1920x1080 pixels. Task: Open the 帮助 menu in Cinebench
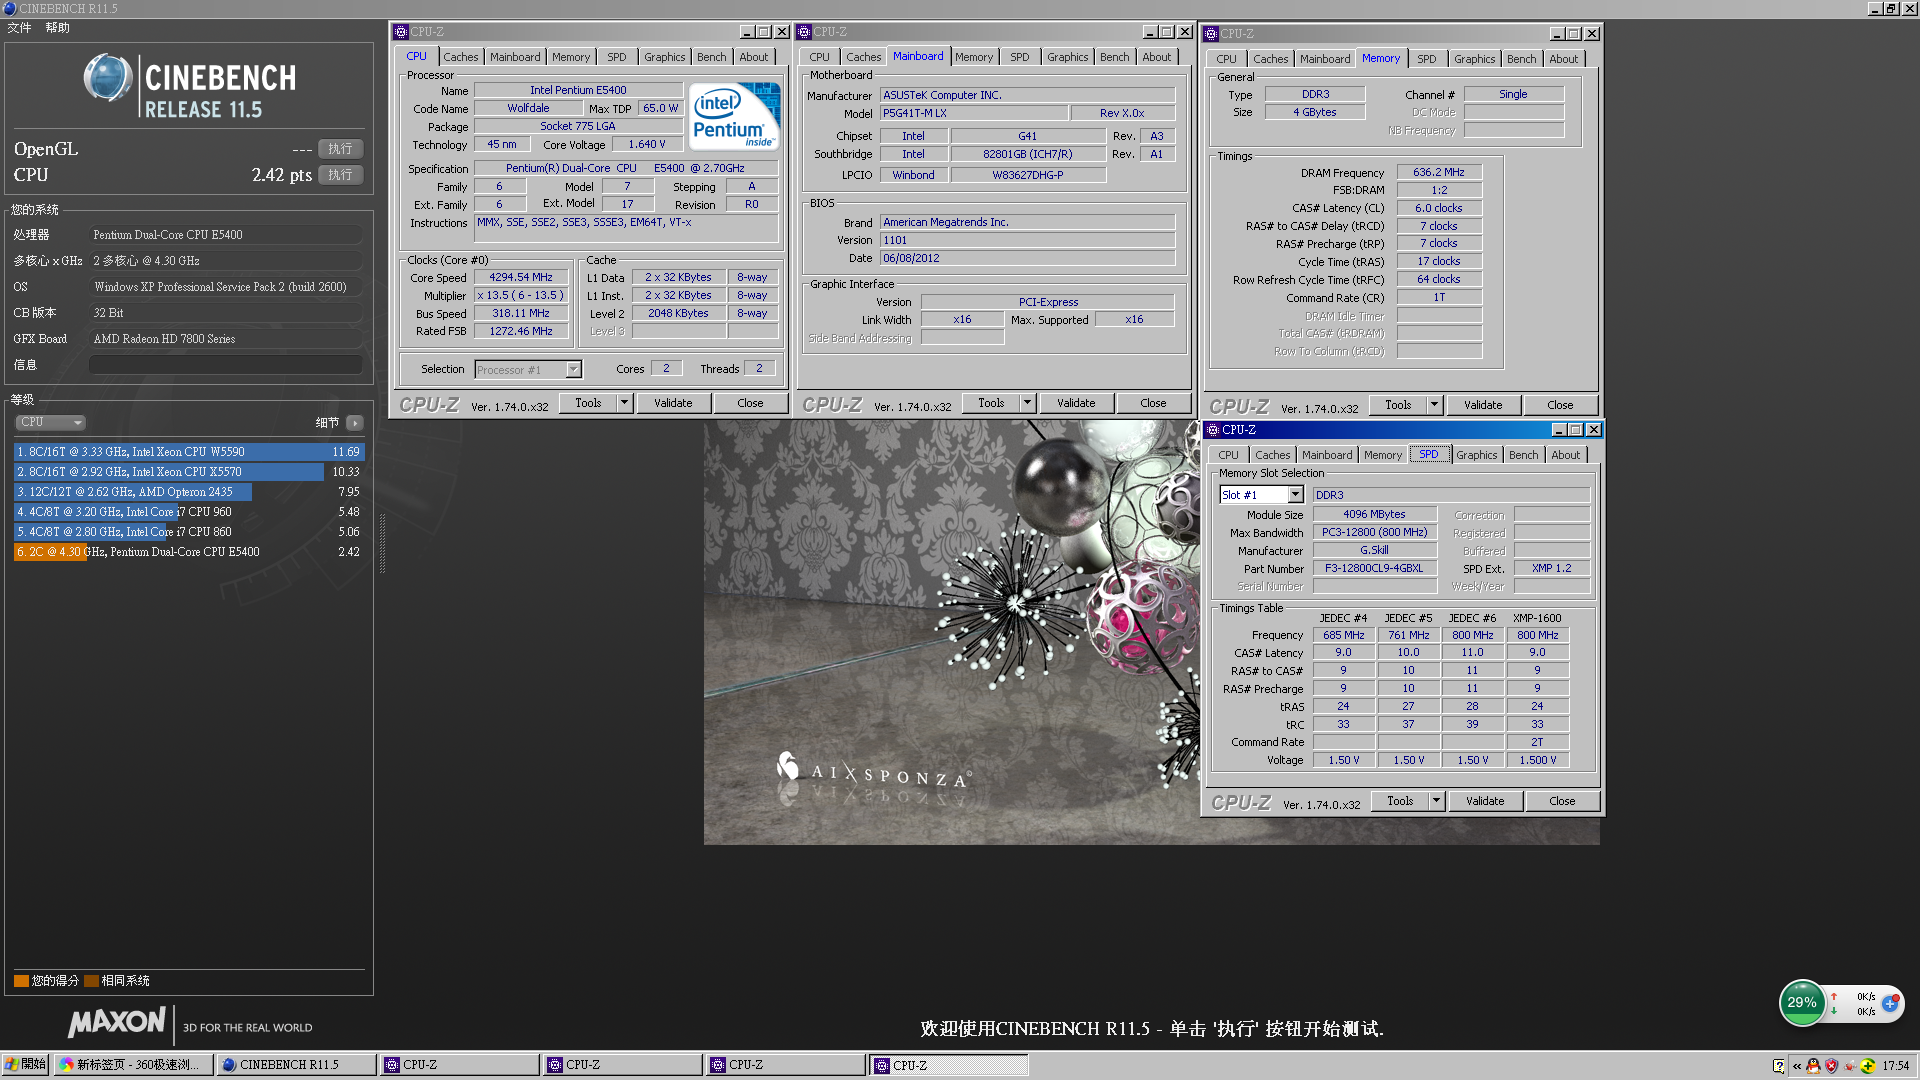pyautogui.click(x=57, y=28)
